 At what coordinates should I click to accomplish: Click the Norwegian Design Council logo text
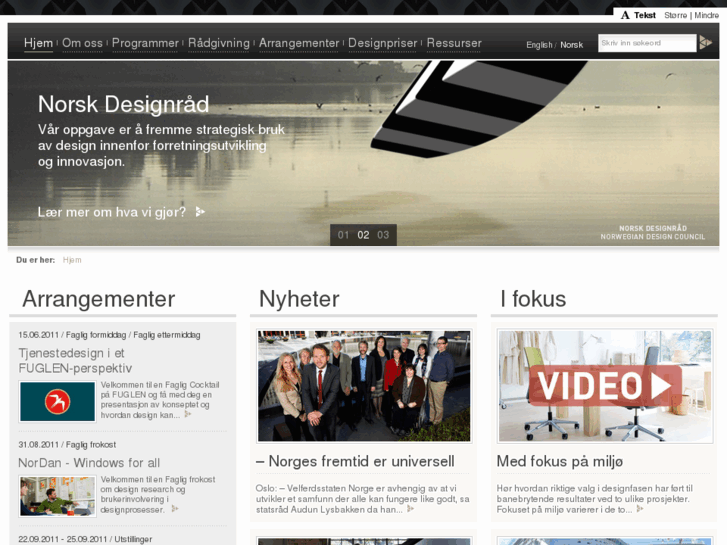click(x=653, y=232)
